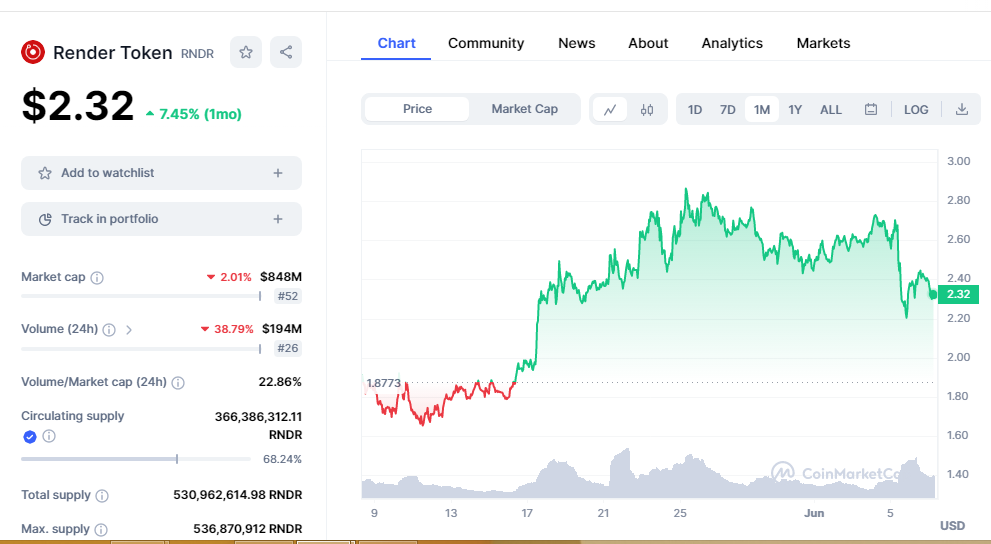Click Market cap rank #52 badge
Screen dimensions: 991x544
tap(288, 296)
